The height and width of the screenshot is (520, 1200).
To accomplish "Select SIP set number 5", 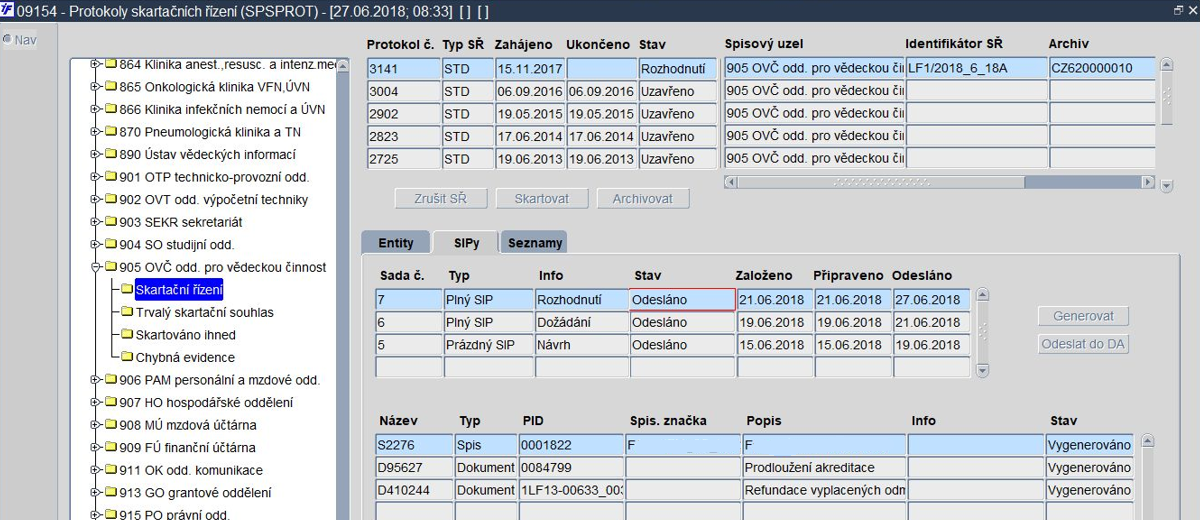I will tap(409, 345).
